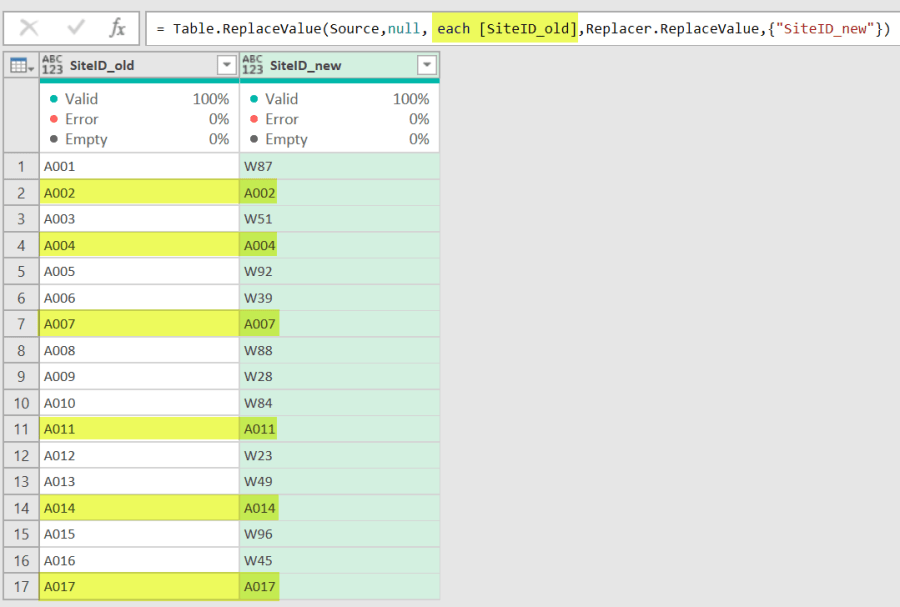The width and height of the screenshot is (900, 607).
Task: Click the fx function icon
Action: 117,28
